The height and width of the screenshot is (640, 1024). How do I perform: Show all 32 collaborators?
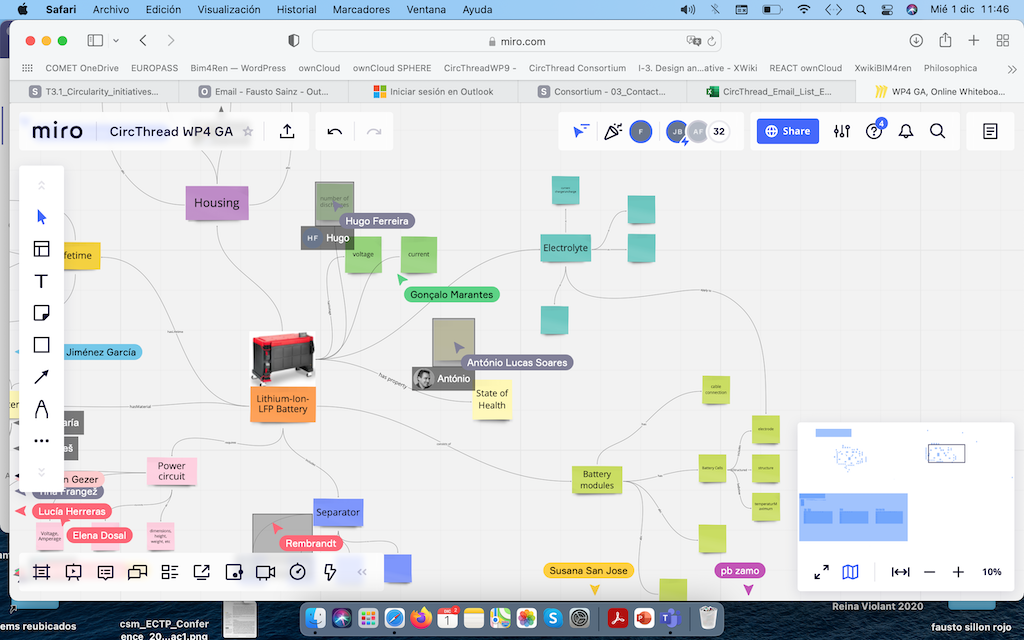coord(719,131)
